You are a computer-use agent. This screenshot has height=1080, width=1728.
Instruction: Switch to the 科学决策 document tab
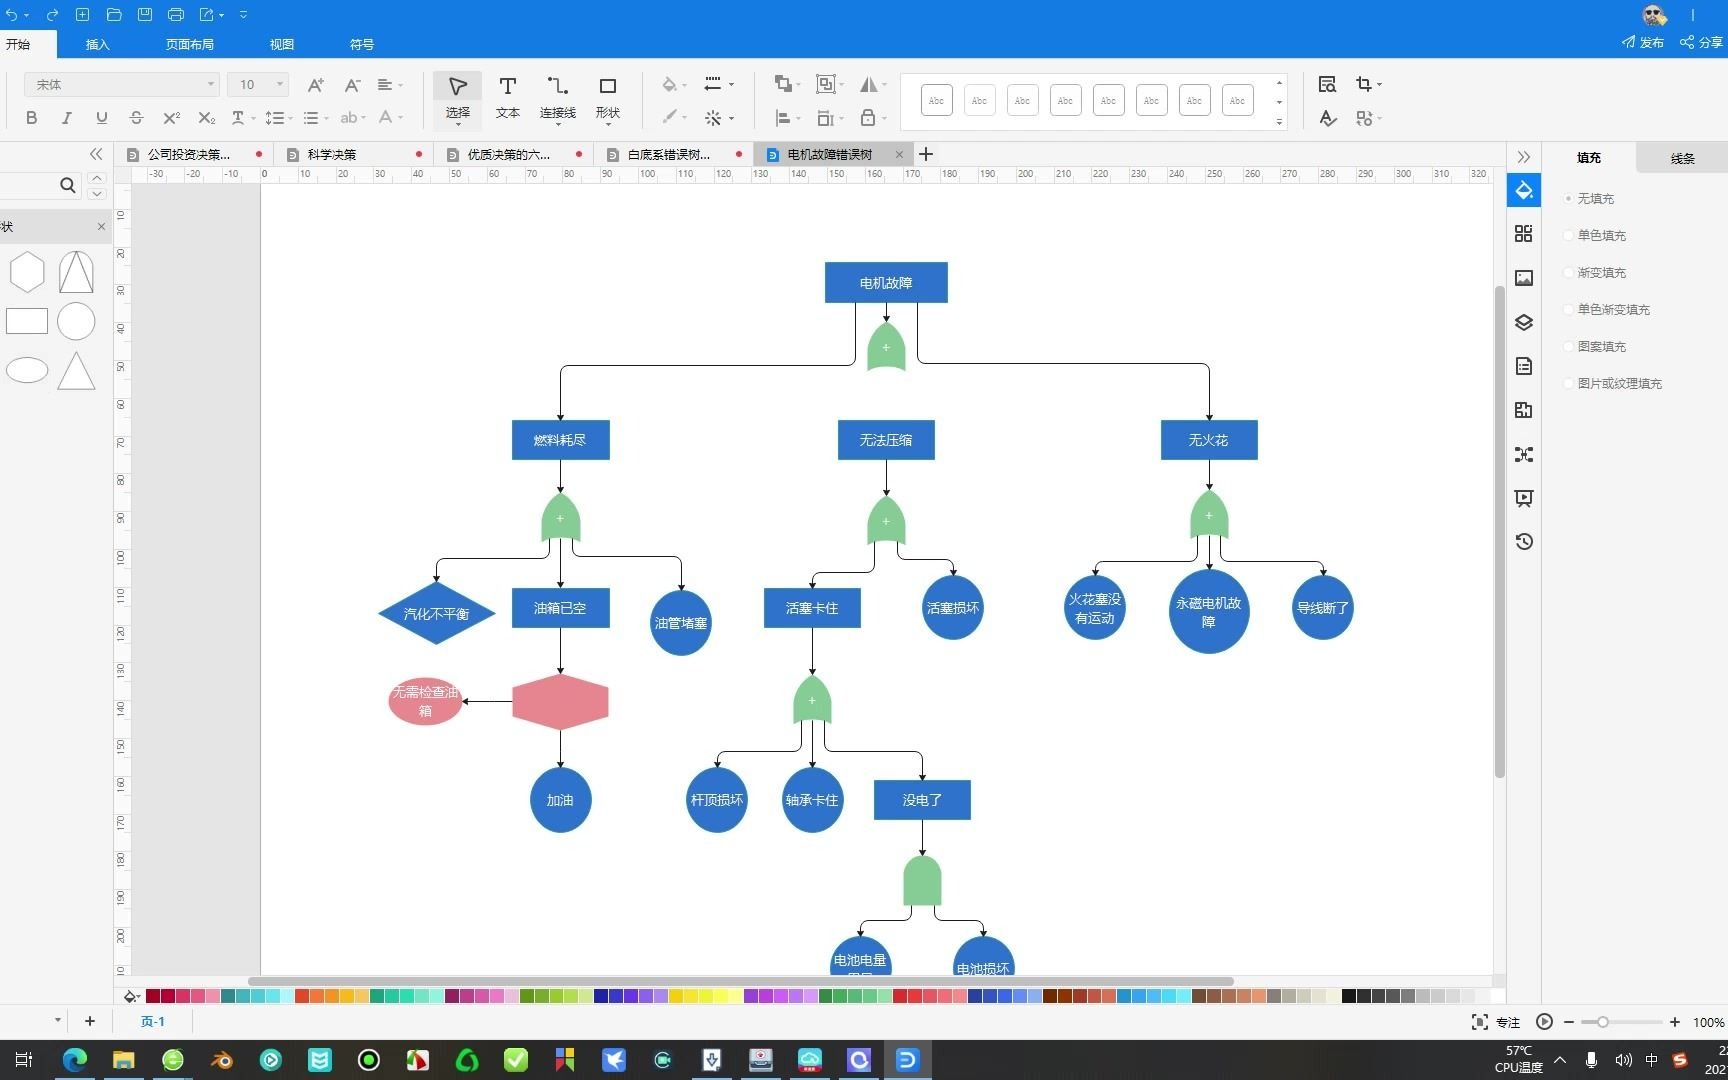coord(353,154)
